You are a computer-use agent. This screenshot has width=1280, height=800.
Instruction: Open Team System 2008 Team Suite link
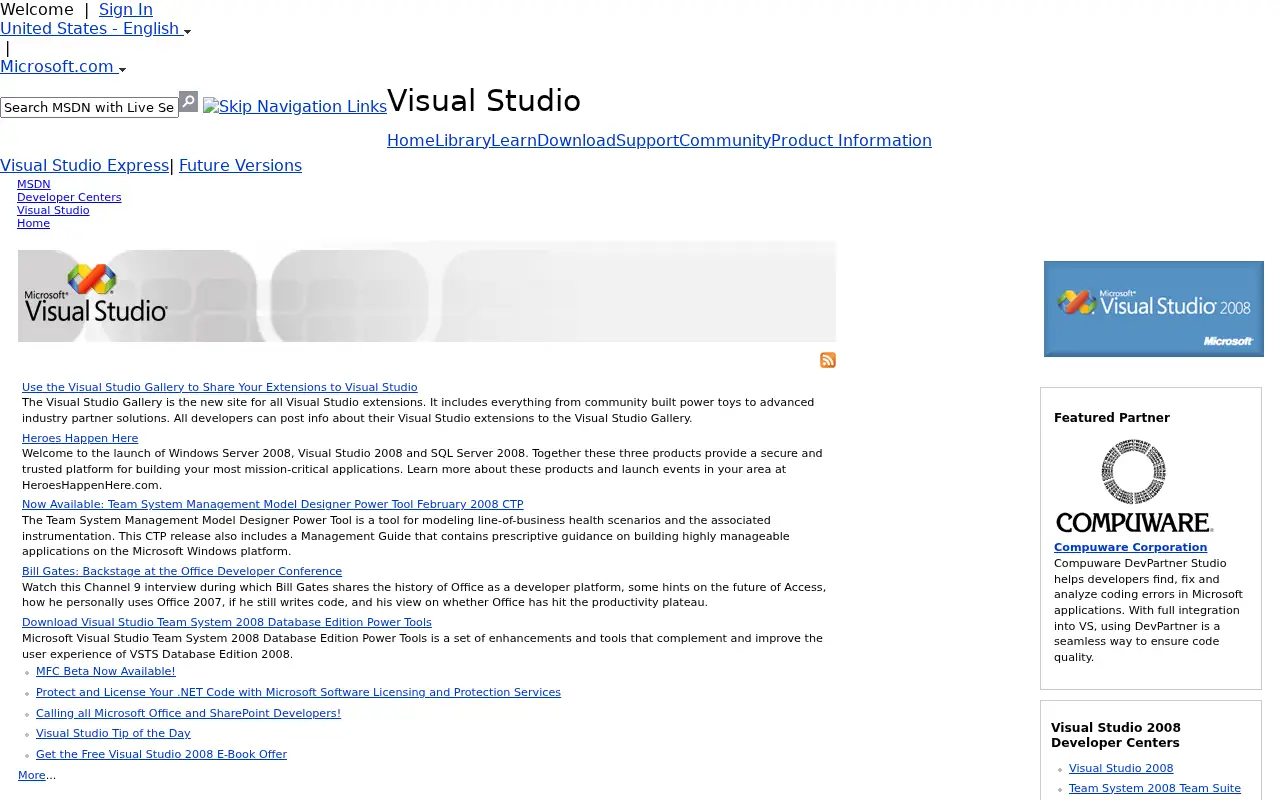click(x=1155, y=788)
